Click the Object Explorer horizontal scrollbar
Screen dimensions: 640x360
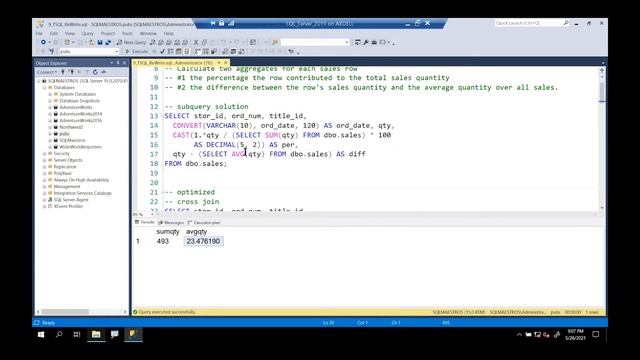pos(65,312)
